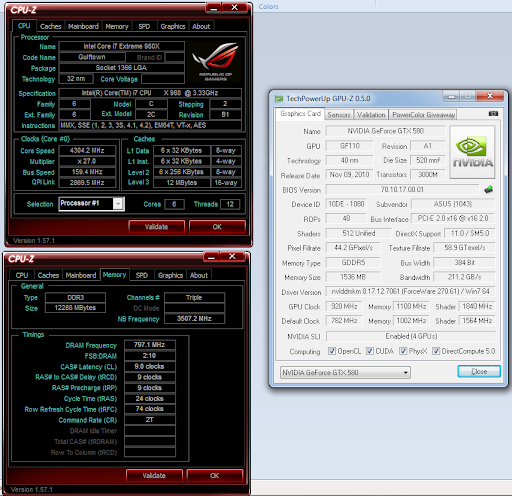Screen dimensions: 512x496
Task: Click OK in the bottom CPU-Z window
Action: pos(215,475)
